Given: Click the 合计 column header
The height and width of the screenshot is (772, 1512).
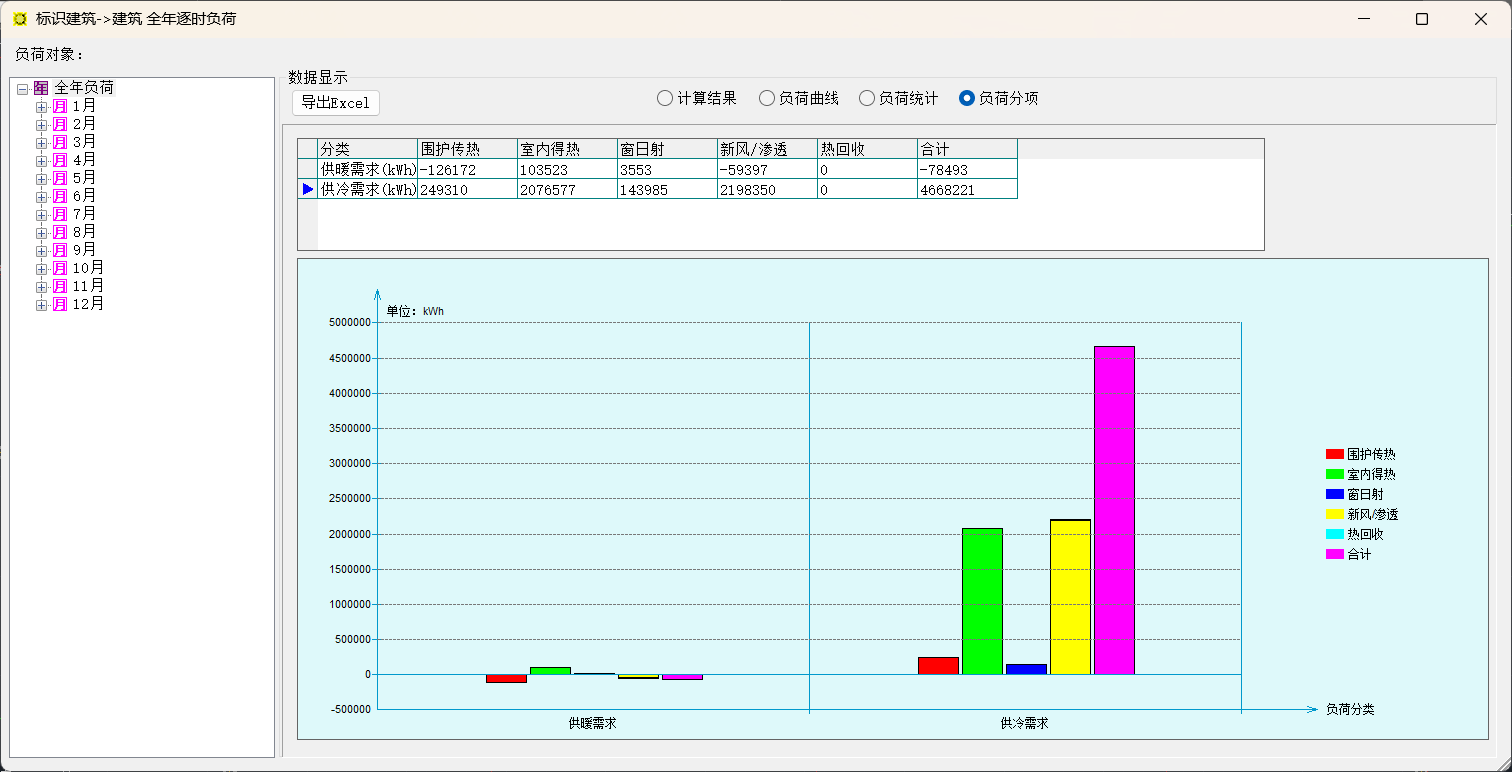Looking at the screenshot, I should click(967, 149).
